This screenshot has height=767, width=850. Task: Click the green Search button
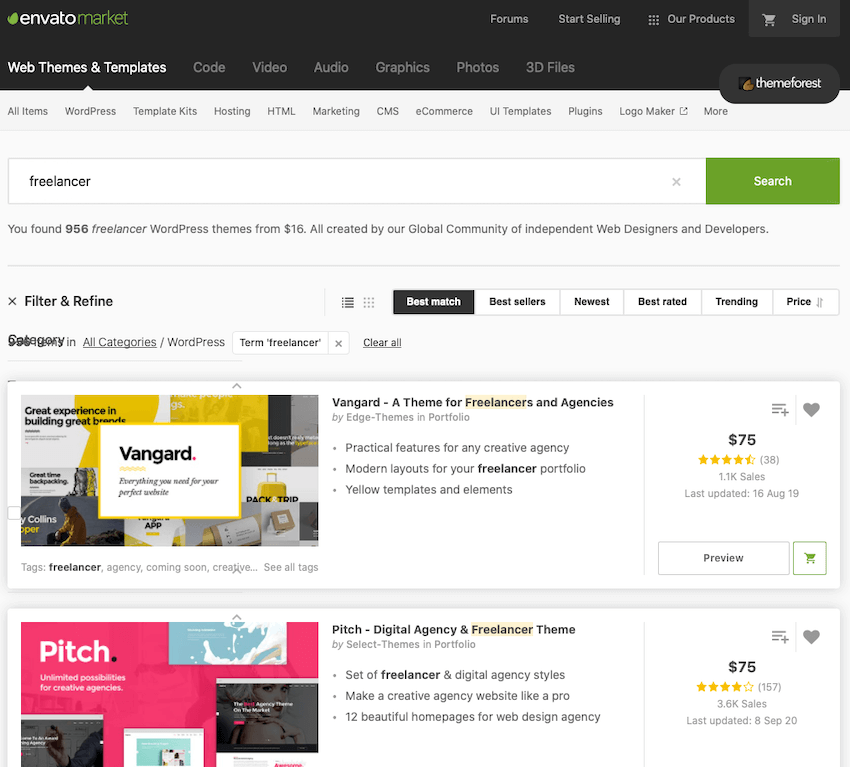pyautogui.click(x=772, y=181)
